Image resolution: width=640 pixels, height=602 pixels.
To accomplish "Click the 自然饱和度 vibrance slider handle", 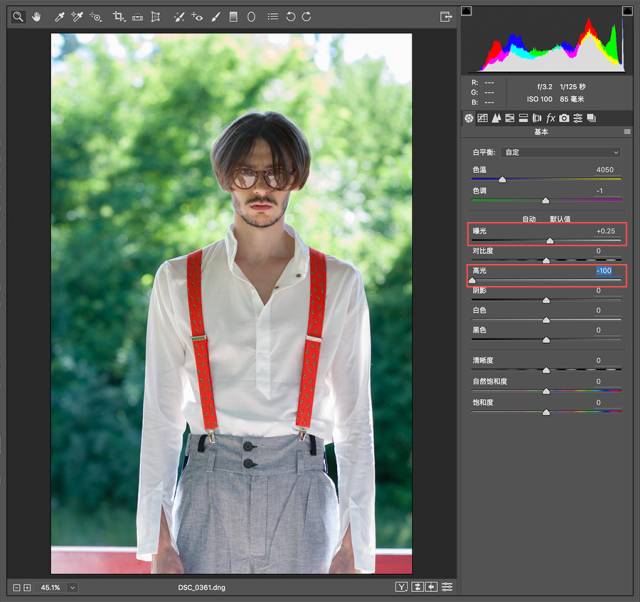I will [546, 391].
